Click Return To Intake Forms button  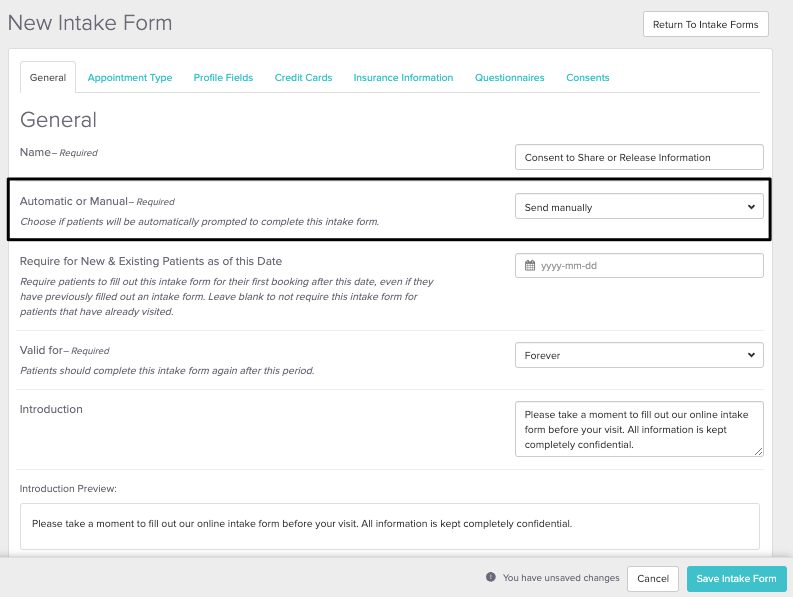pyautogui.click(x=706, y=24)
